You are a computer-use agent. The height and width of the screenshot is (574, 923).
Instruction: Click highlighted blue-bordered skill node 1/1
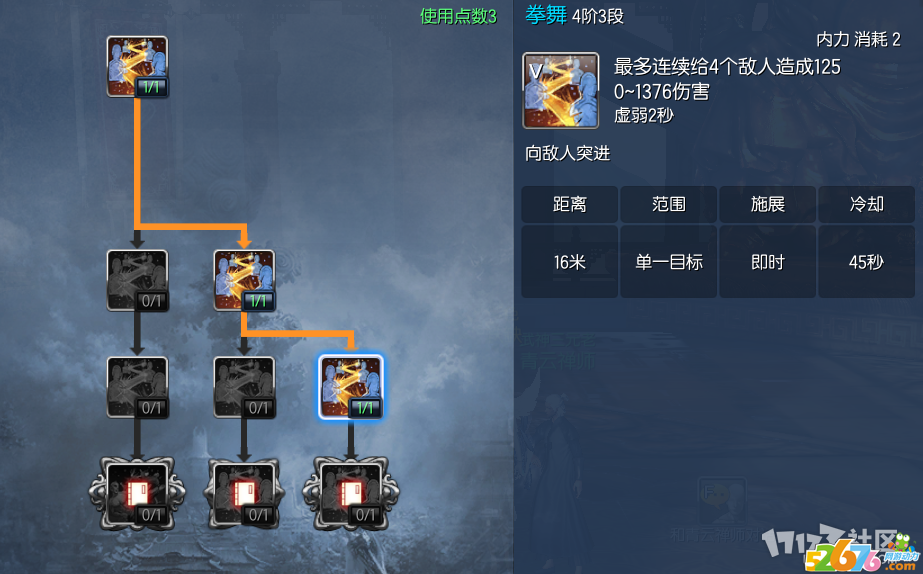(x=351, y=387)
